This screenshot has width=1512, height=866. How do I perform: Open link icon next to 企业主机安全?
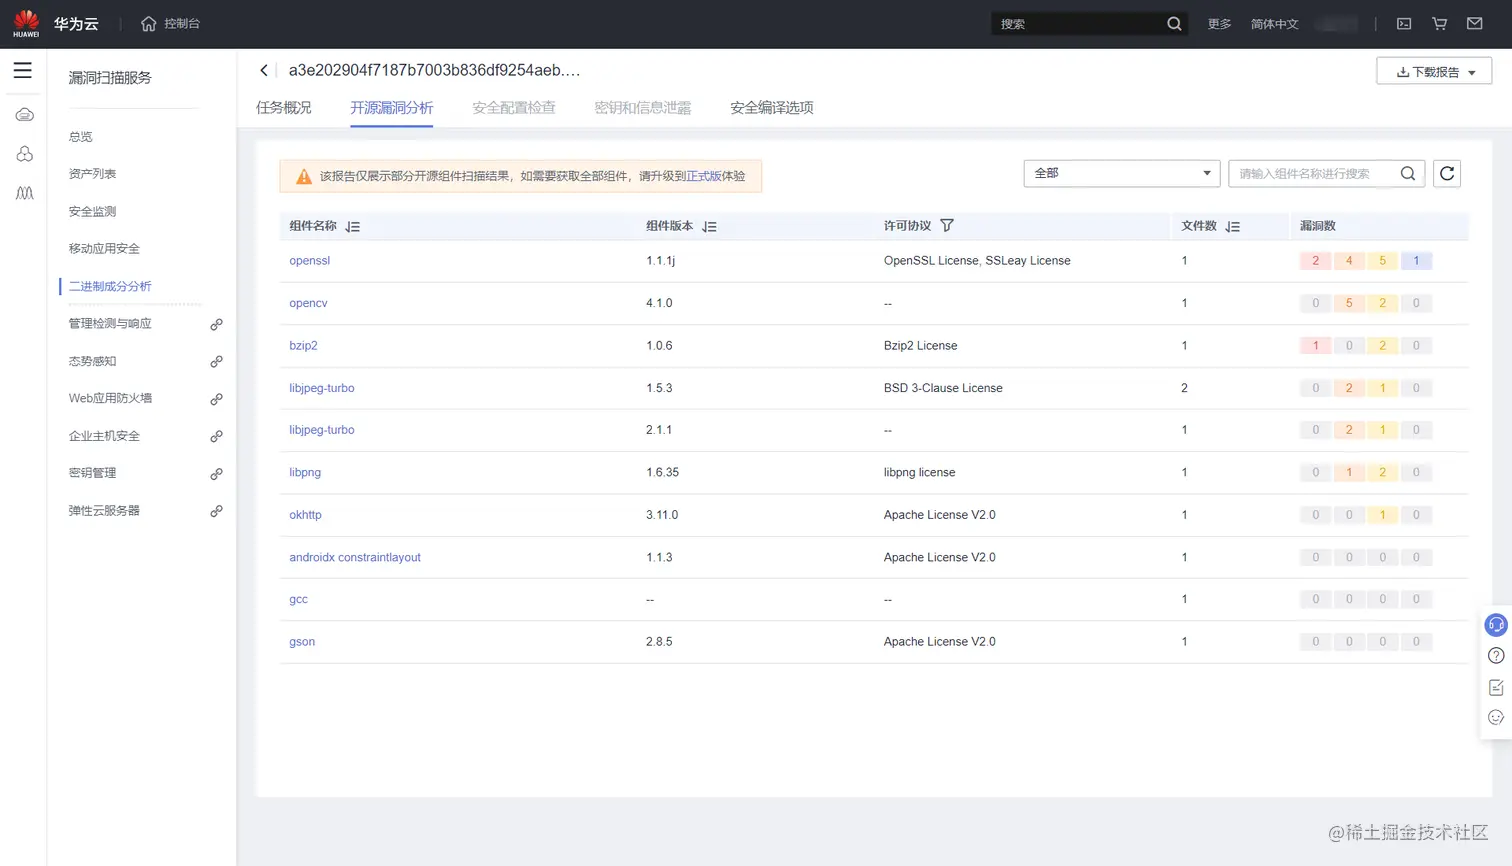216,436
